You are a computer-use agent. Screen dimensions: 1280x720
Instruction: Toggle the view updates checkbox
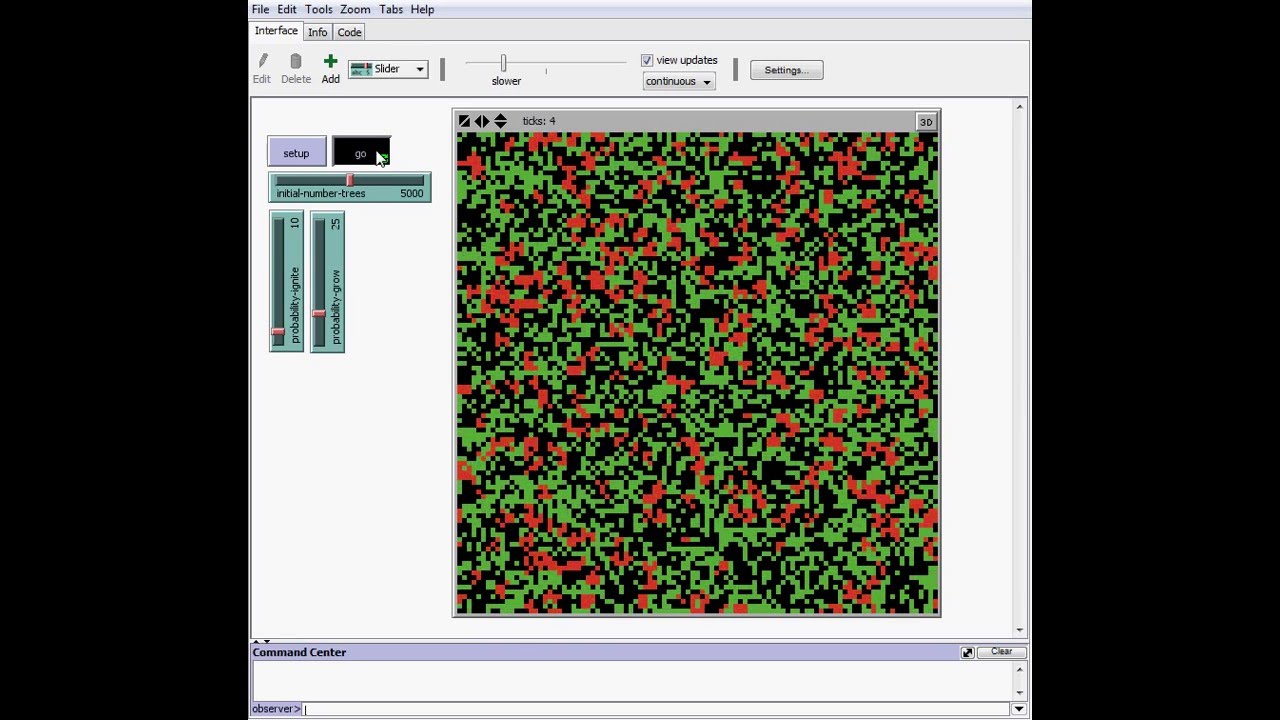coord(647,60)
